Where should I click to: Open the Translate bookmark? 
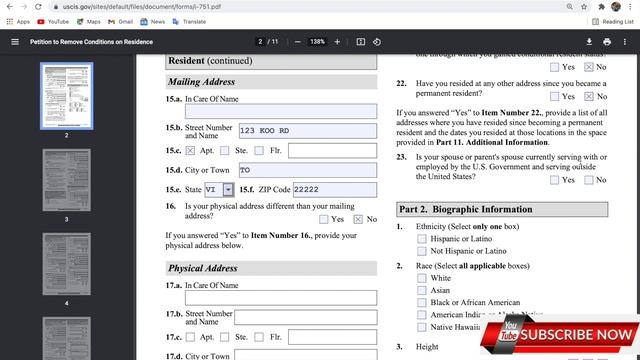[189, 22]
